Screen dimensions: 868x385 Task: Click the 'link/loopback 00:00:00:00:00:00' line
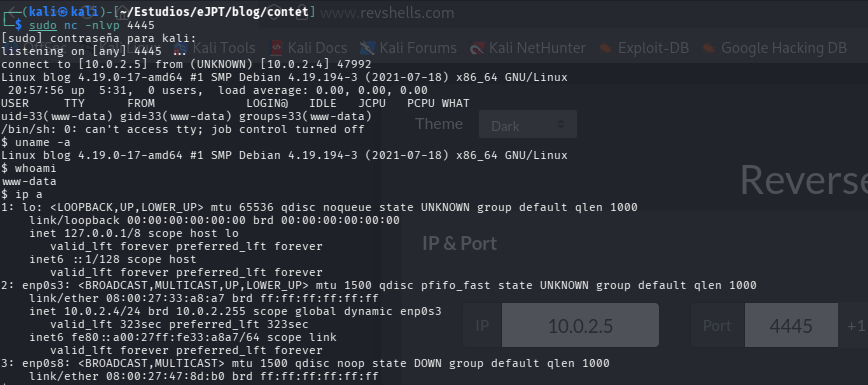tap(214, 220)
